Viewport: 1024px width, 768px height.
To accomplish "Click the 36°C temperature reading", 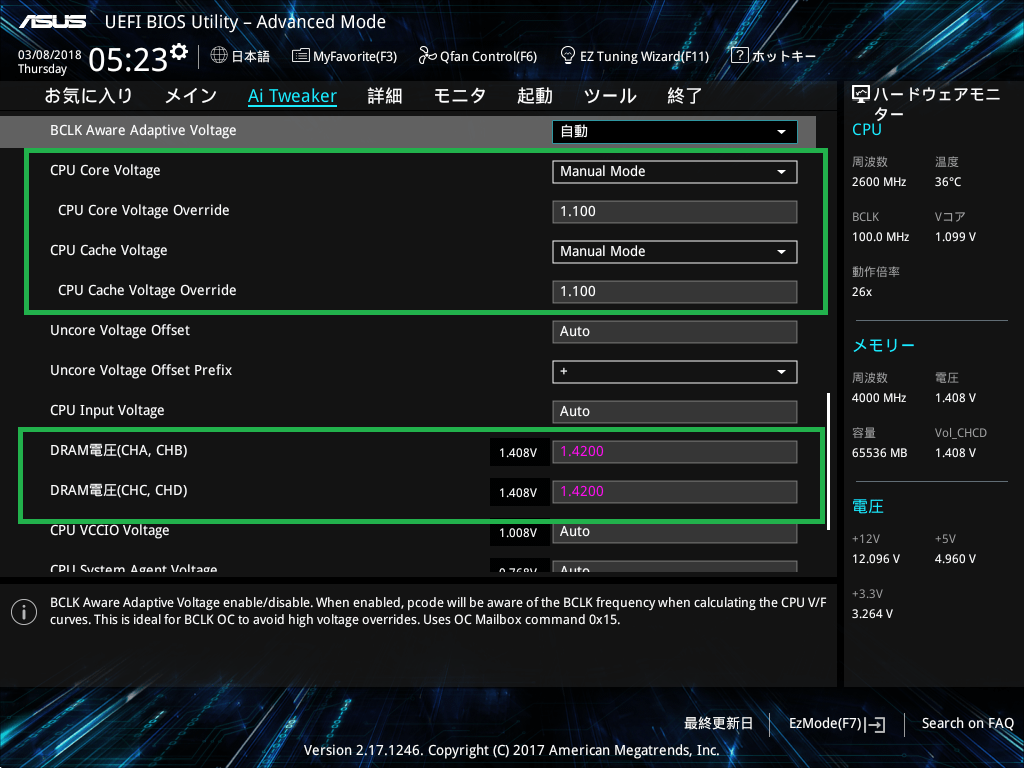I will coord(948,182).
